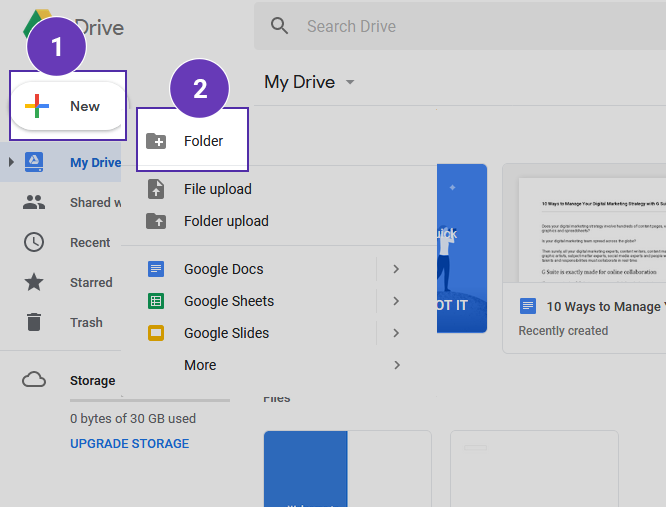Click the Starred star icon
This screenshot has width=666, height=507.
coord(34,282)
